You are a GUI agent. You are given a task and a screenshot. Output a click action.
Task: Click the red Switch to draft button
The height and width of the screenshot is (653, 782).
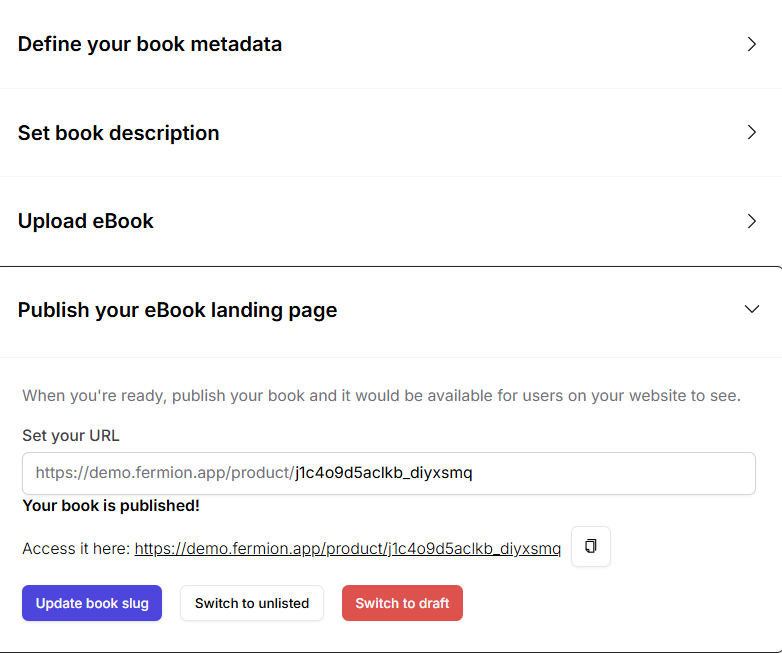tap(402, 603)
